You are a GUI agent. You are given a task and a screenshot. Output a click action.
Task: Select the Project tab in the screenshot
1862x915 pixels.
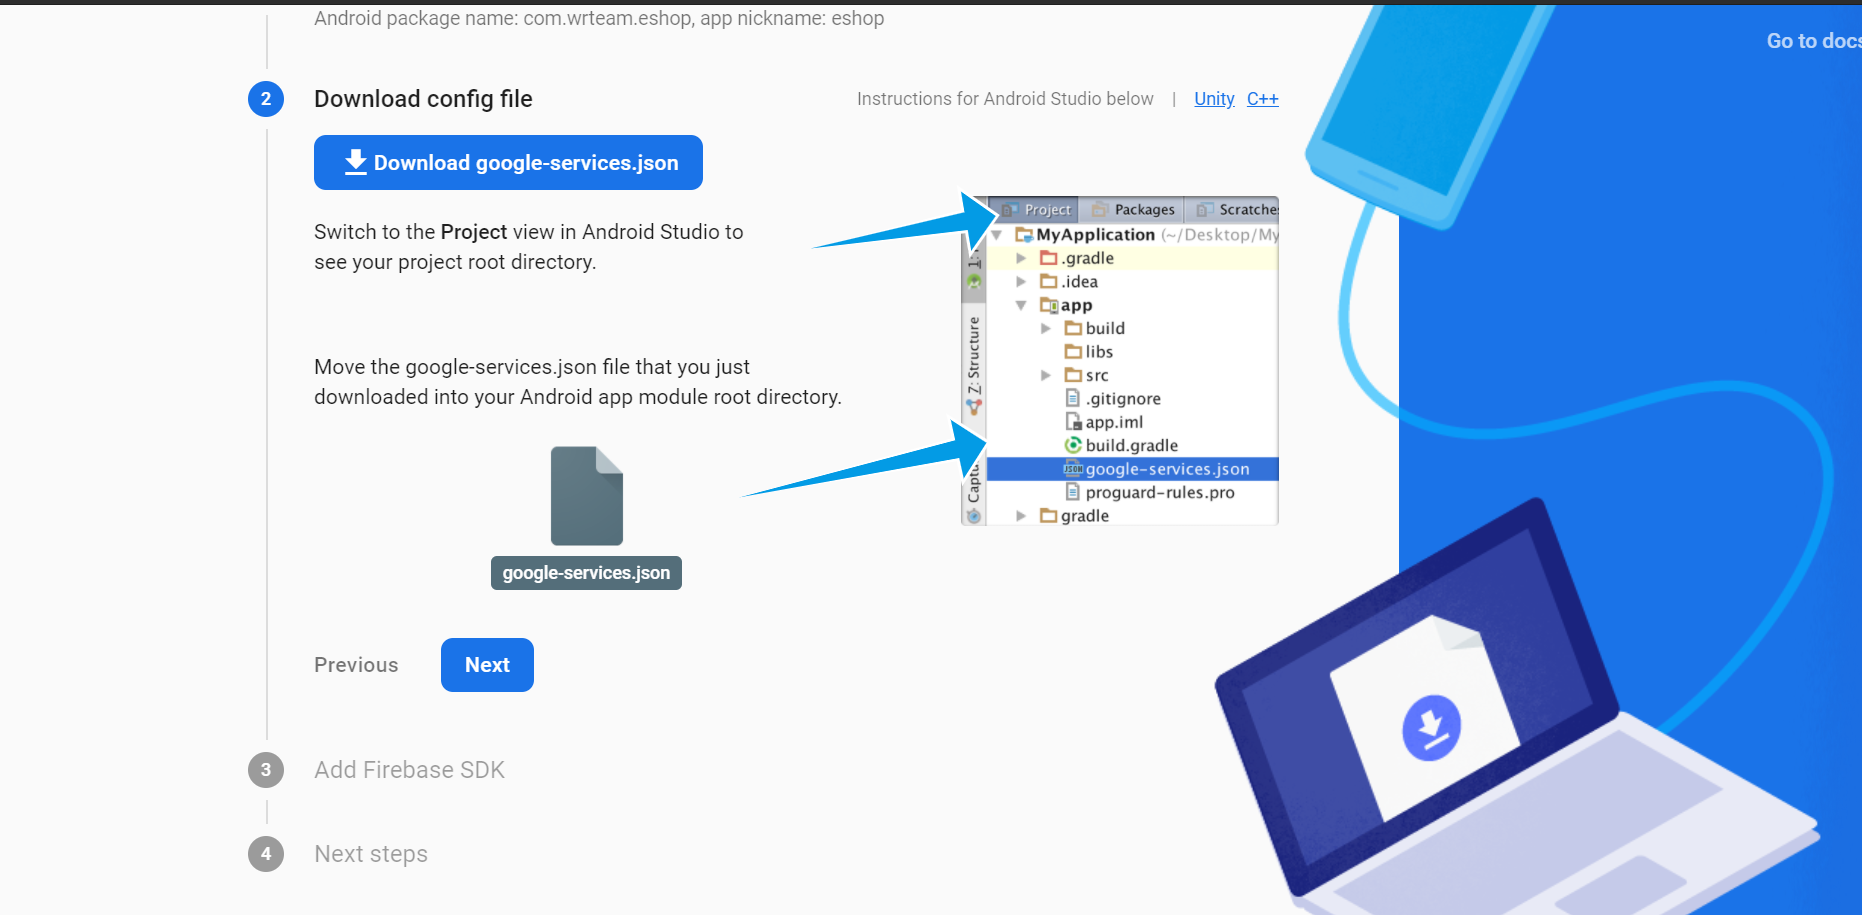coord(1038,210)
